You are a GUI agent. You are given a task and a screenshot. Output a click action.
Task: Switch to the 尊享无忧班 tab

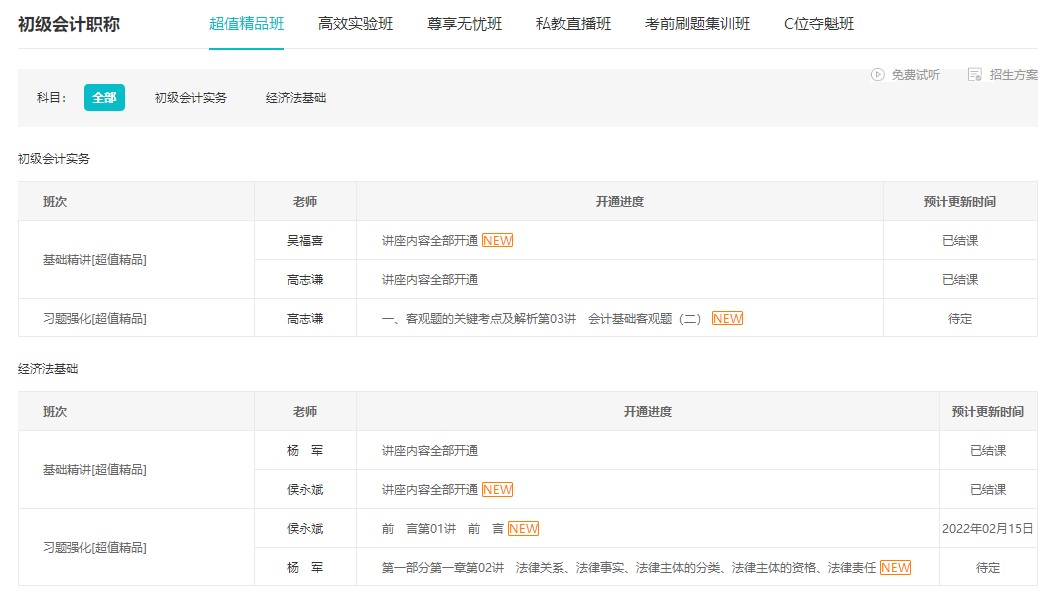pos(465,22)
